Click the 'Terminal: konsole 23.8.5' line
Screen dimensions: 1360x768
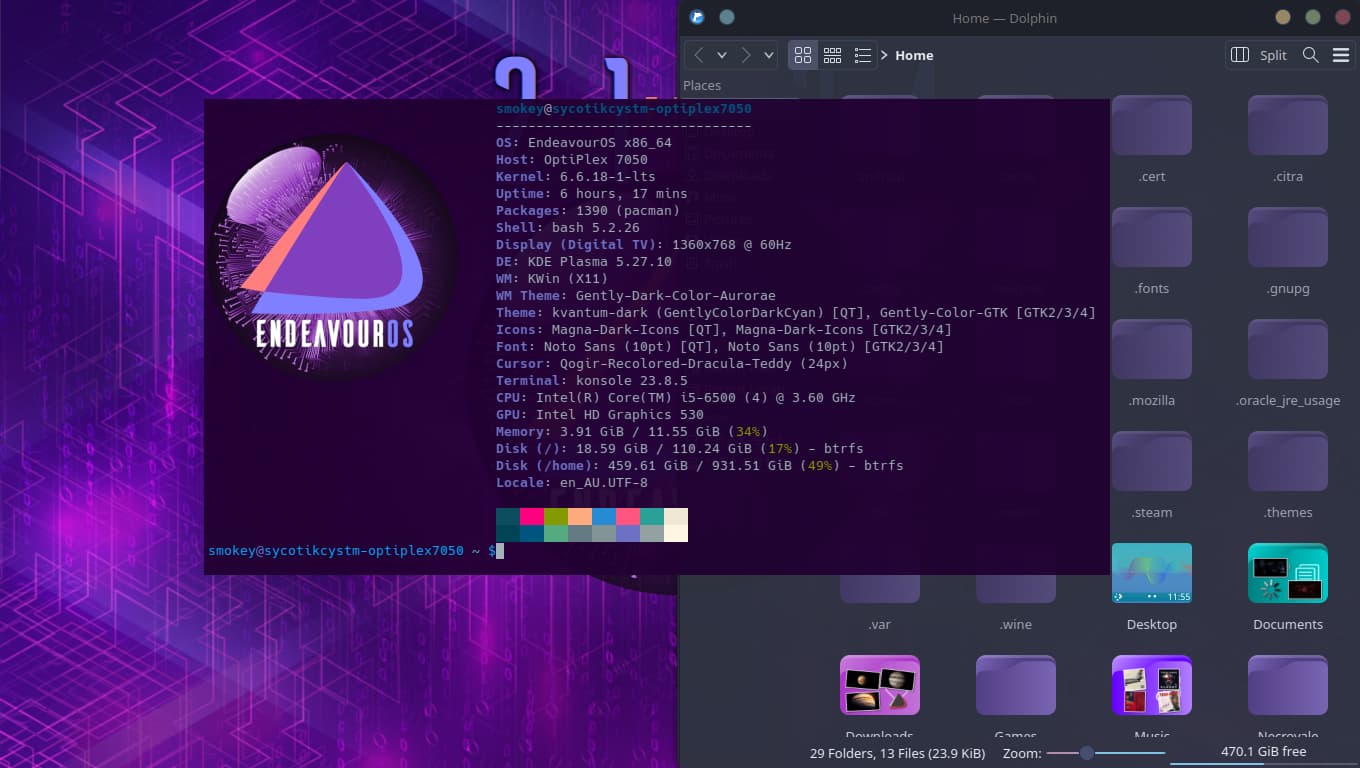[x=592, y=381]
